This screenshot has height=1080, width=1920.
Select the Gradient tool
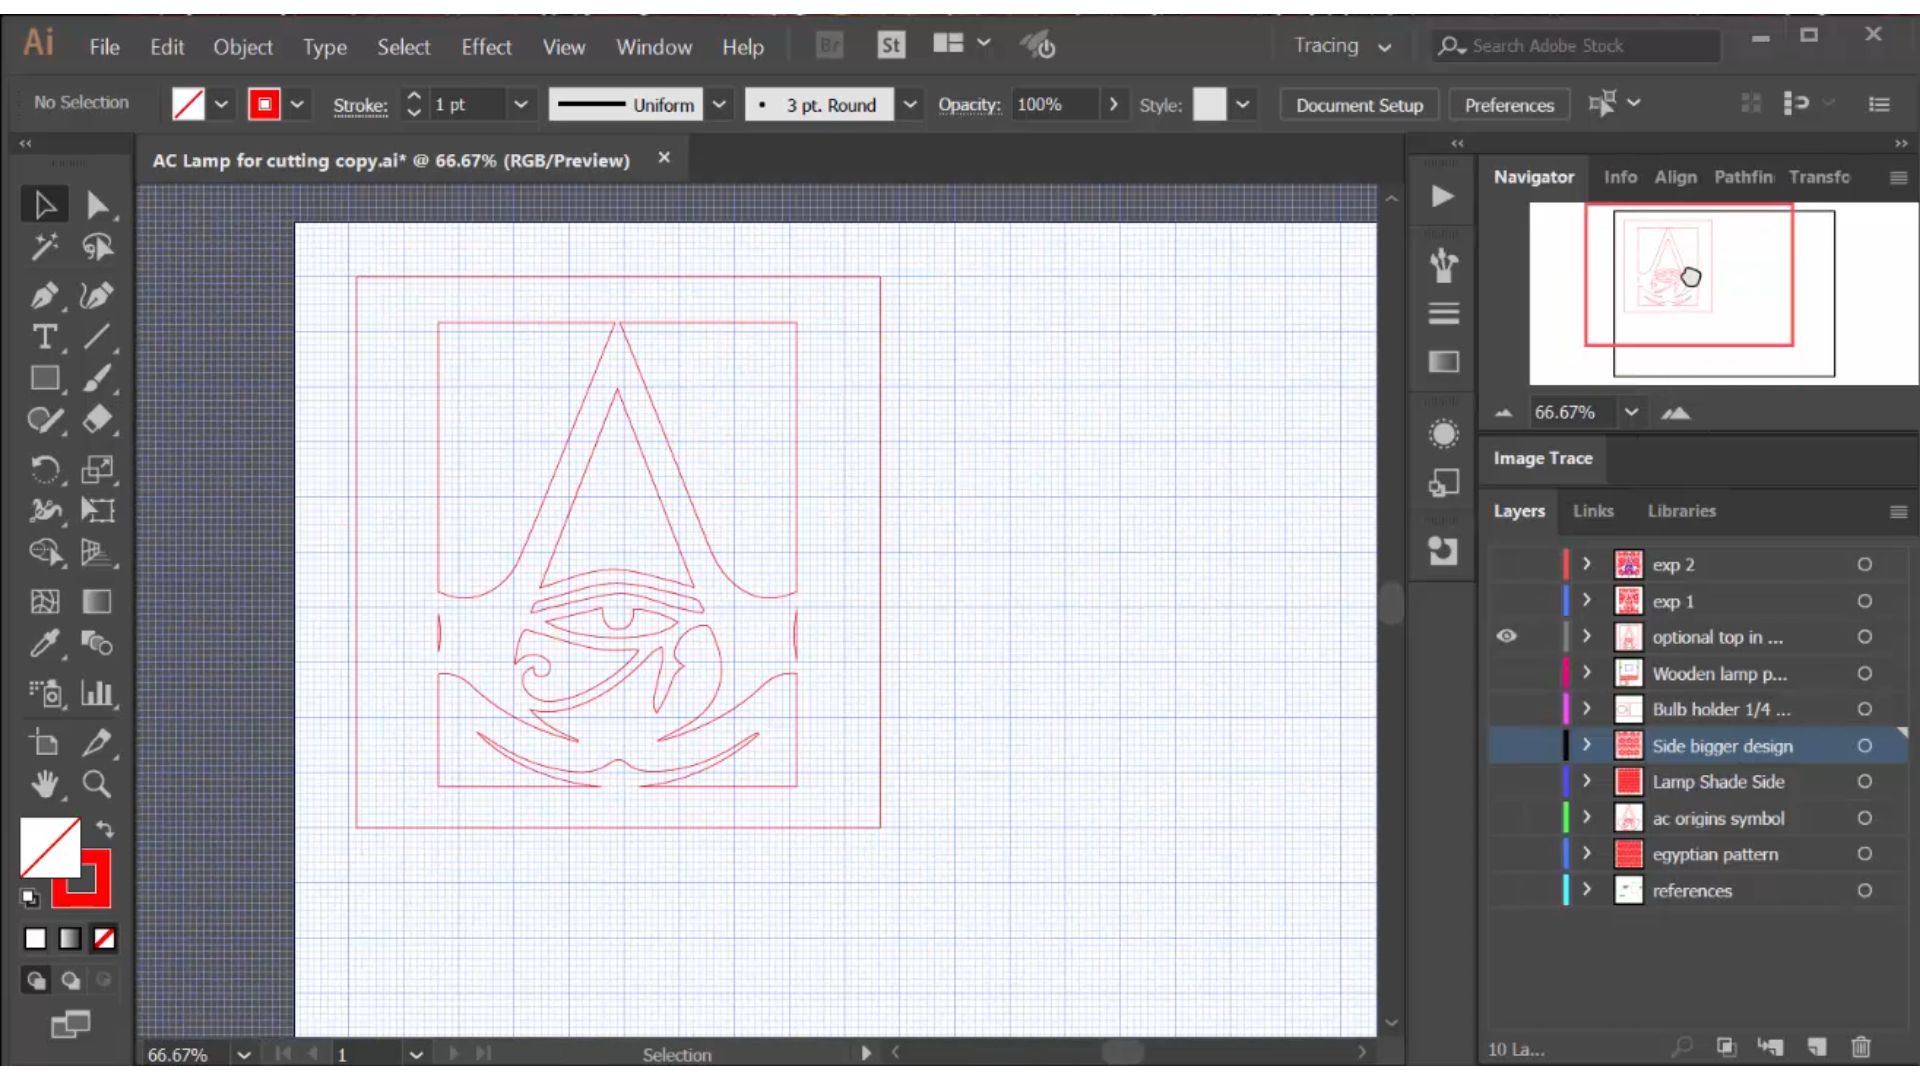(97, 601)
